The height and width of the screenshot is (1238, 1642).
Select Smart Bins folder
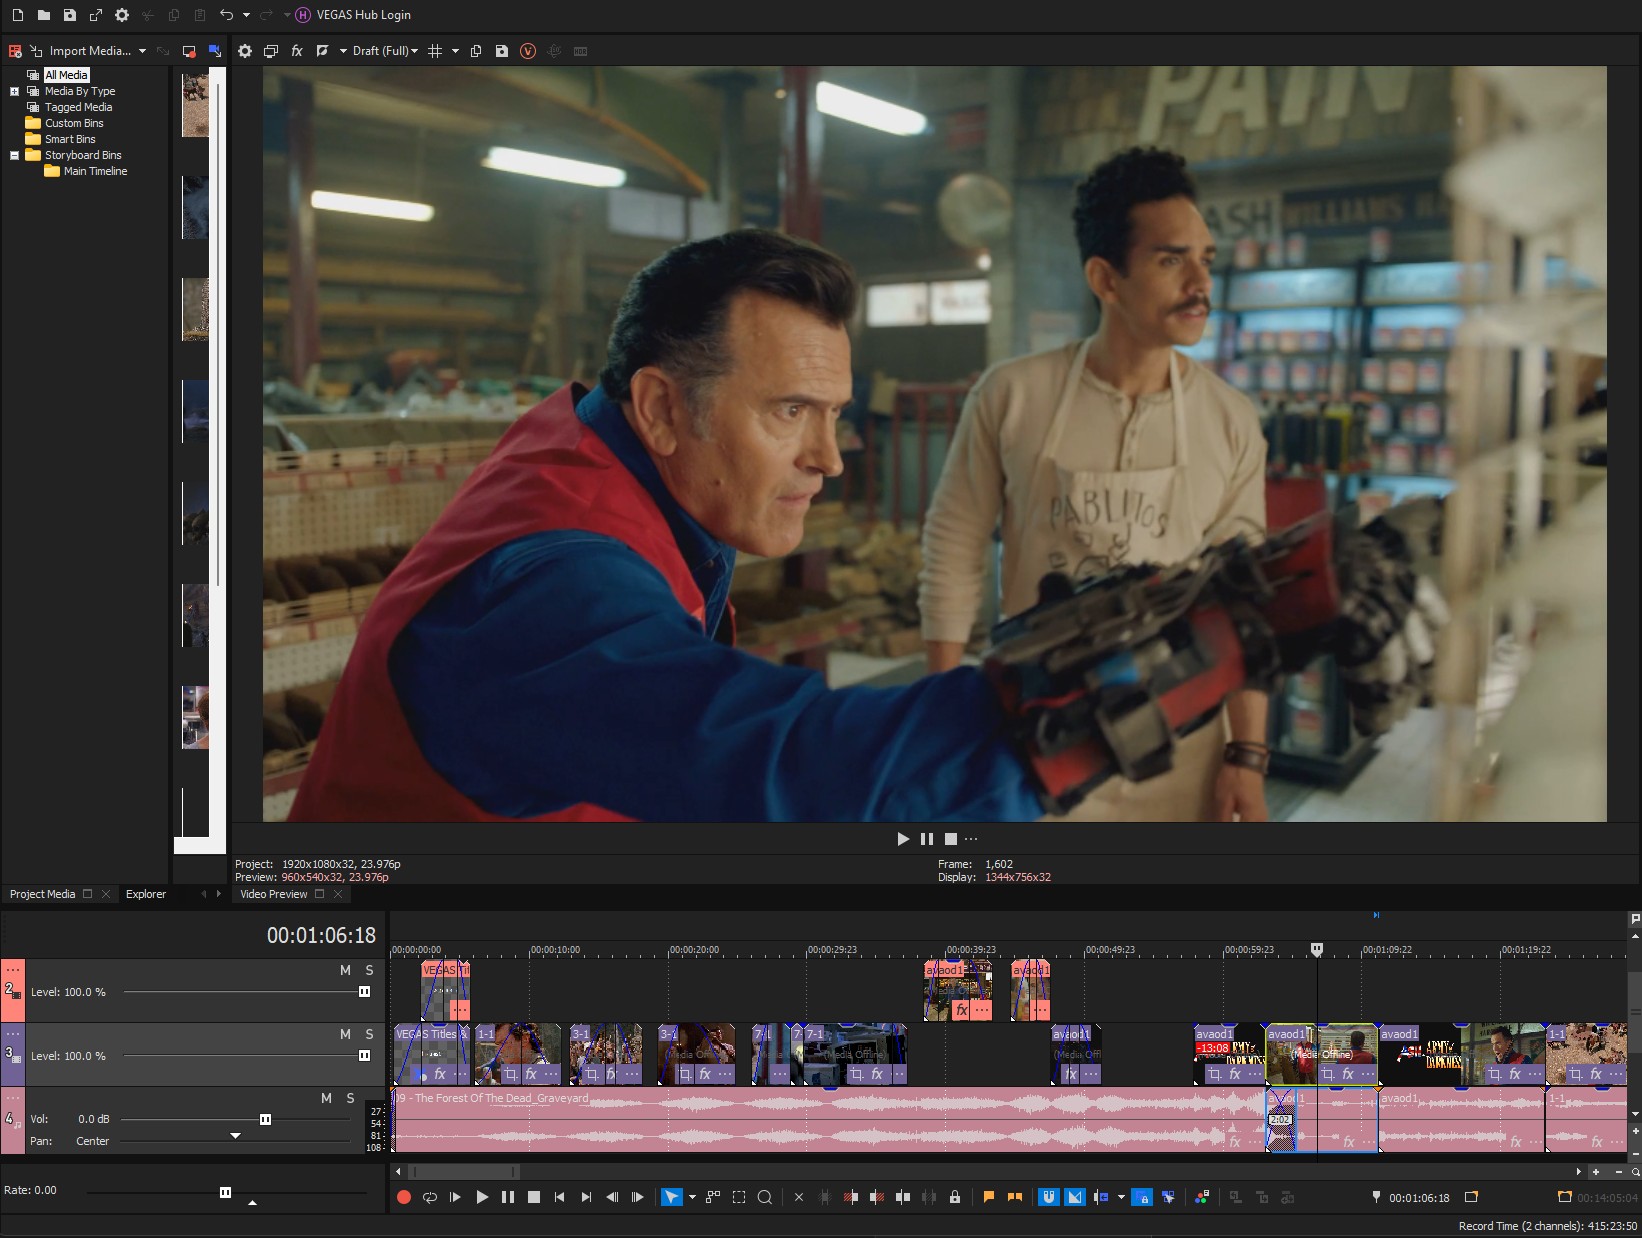pyautogui.click(x=70, y=139)
